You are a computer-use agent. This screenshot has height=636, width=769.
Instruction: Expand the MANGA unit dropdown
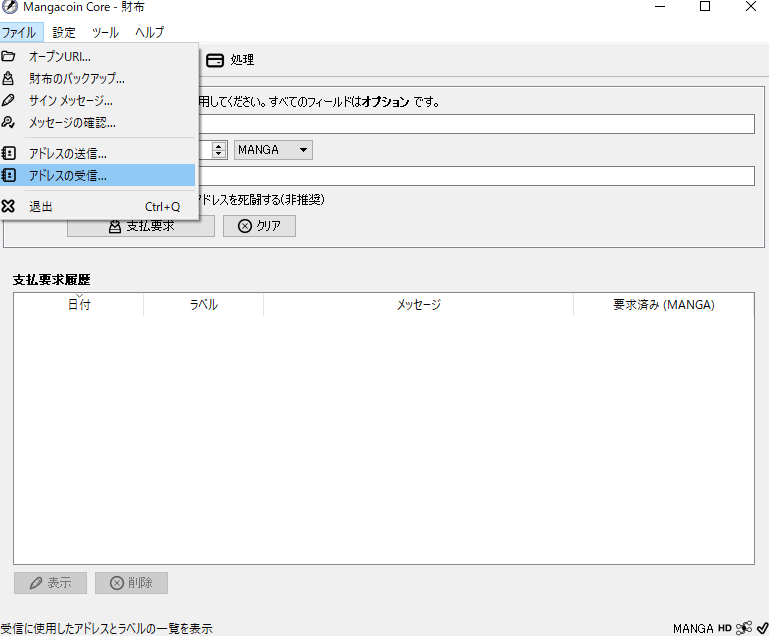point(273,150)
